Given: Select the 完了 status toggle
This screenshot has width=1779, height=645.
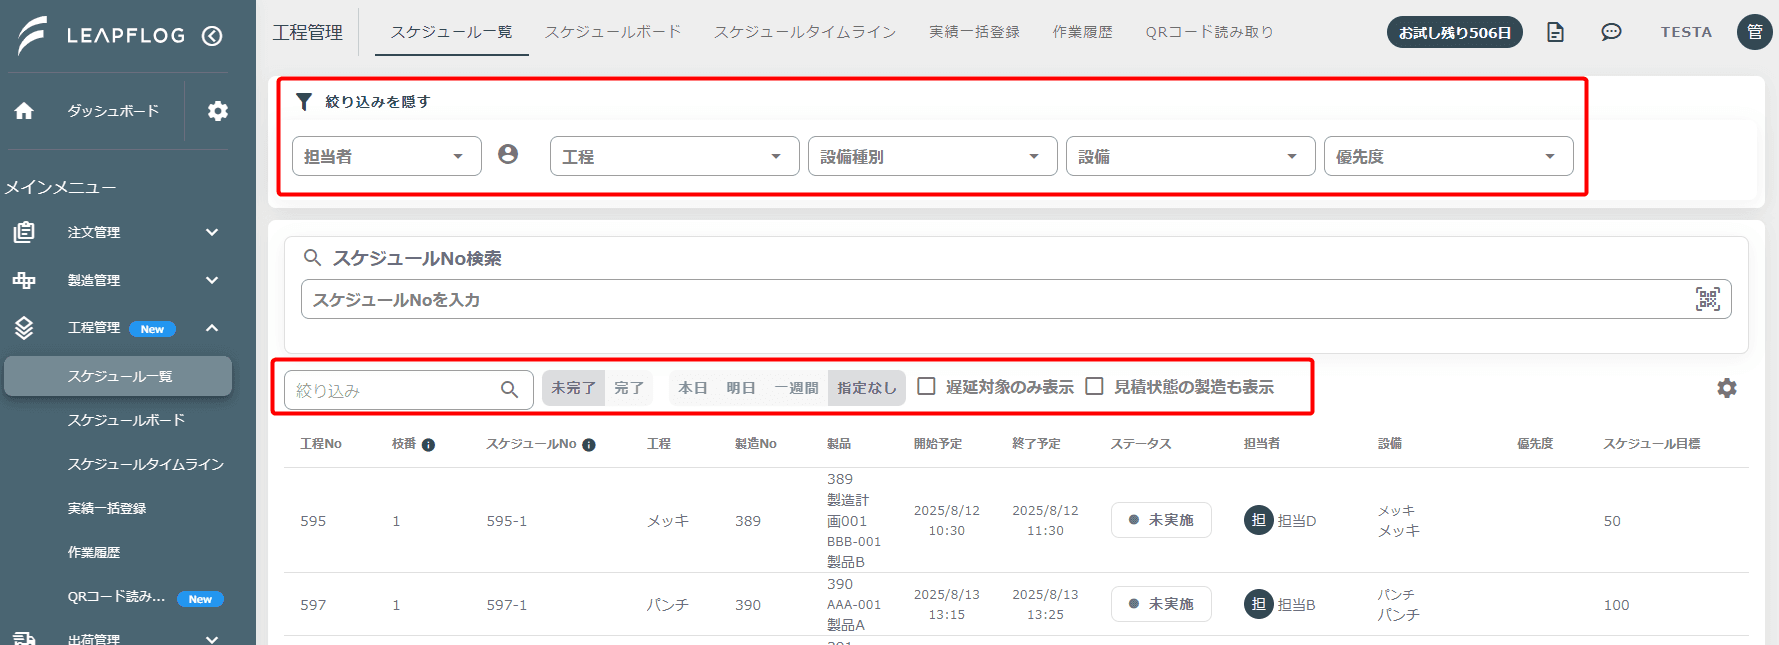Looking at the screenshot, I should (x=629, y=388).
